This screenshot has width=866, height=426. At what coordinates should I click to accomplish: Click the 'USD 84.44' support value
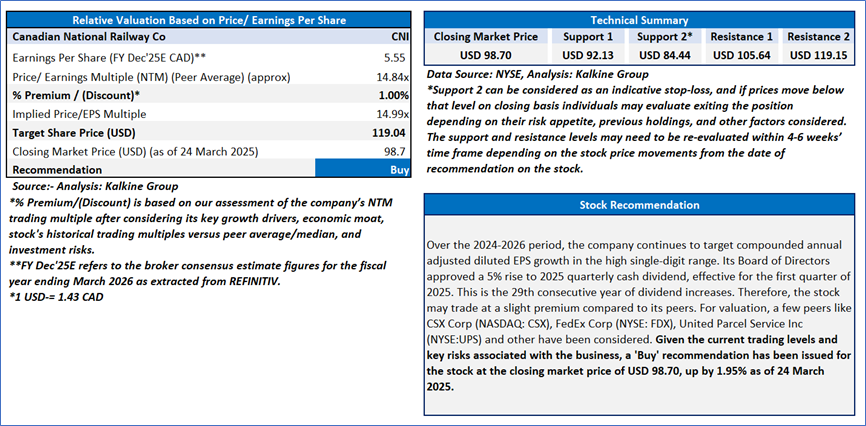click(664, 56)
